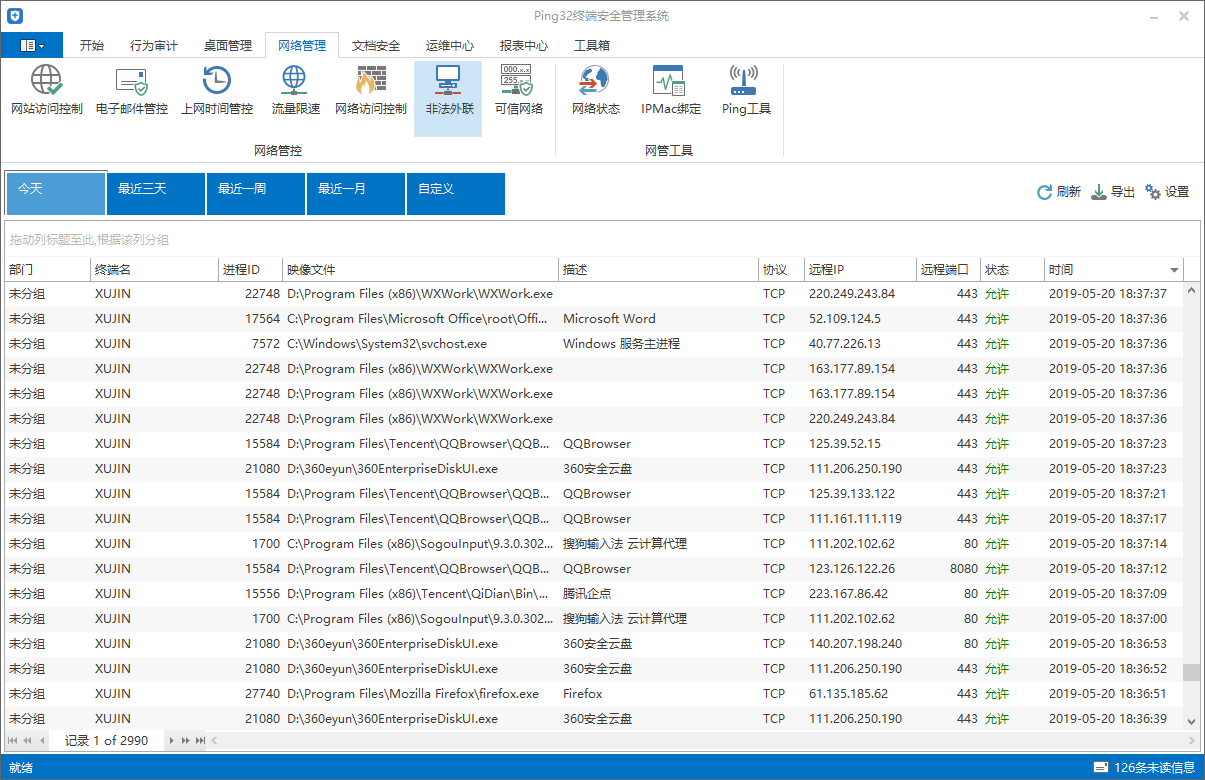Go to previous page of records
The height and width of the screenshot is (780, 1205).
pos(27,741)
